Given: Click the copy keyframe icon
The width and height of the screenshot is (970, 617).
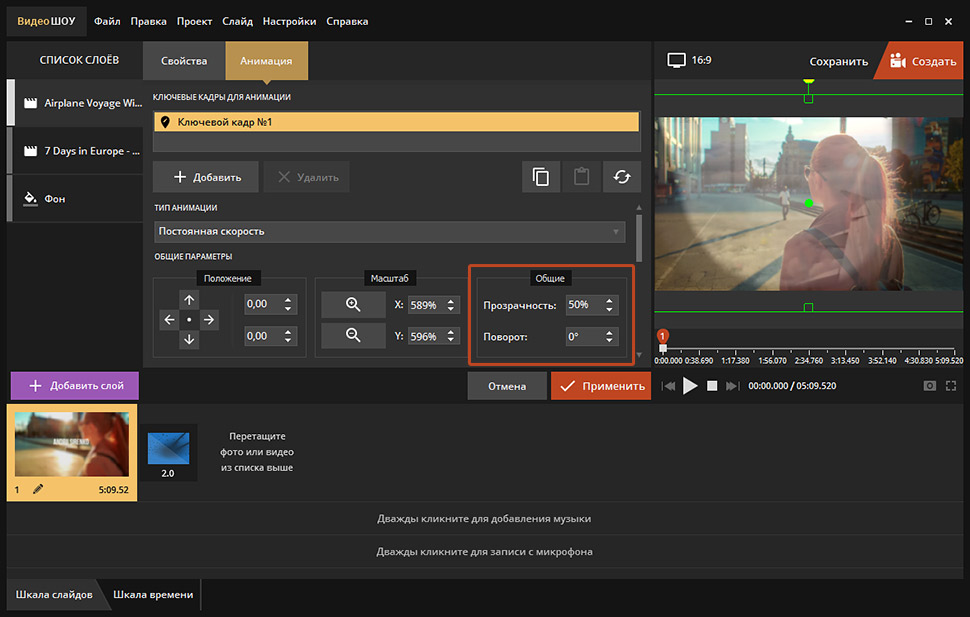Looking at the screenshot, I should pyautogui.click(x=541, y=177).
